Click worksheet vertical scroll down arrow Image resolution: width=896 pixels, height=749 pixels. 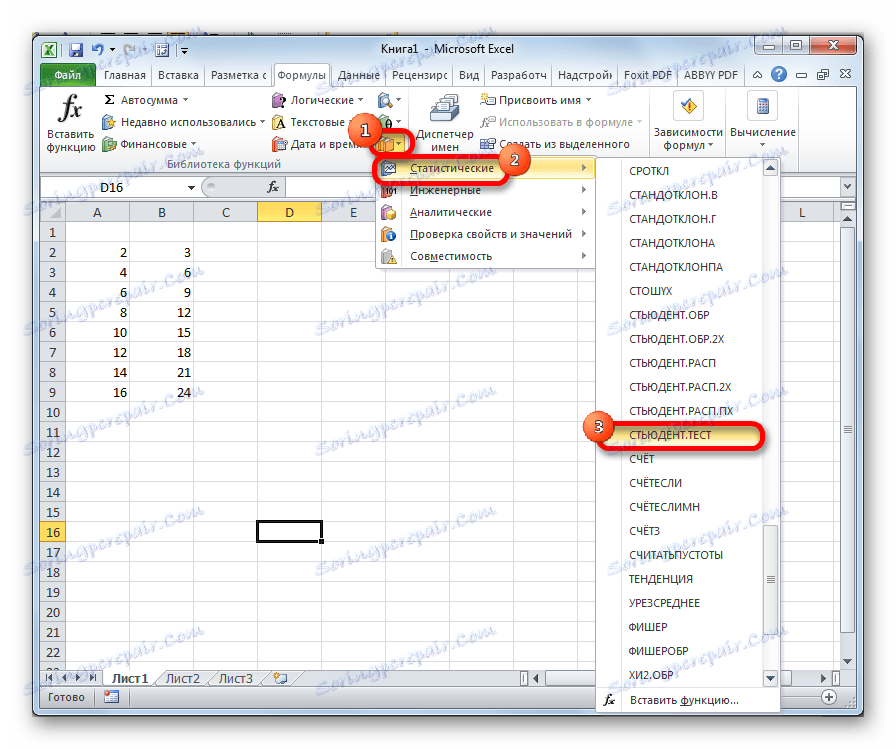pyautogui.click(x=847, y=661)
